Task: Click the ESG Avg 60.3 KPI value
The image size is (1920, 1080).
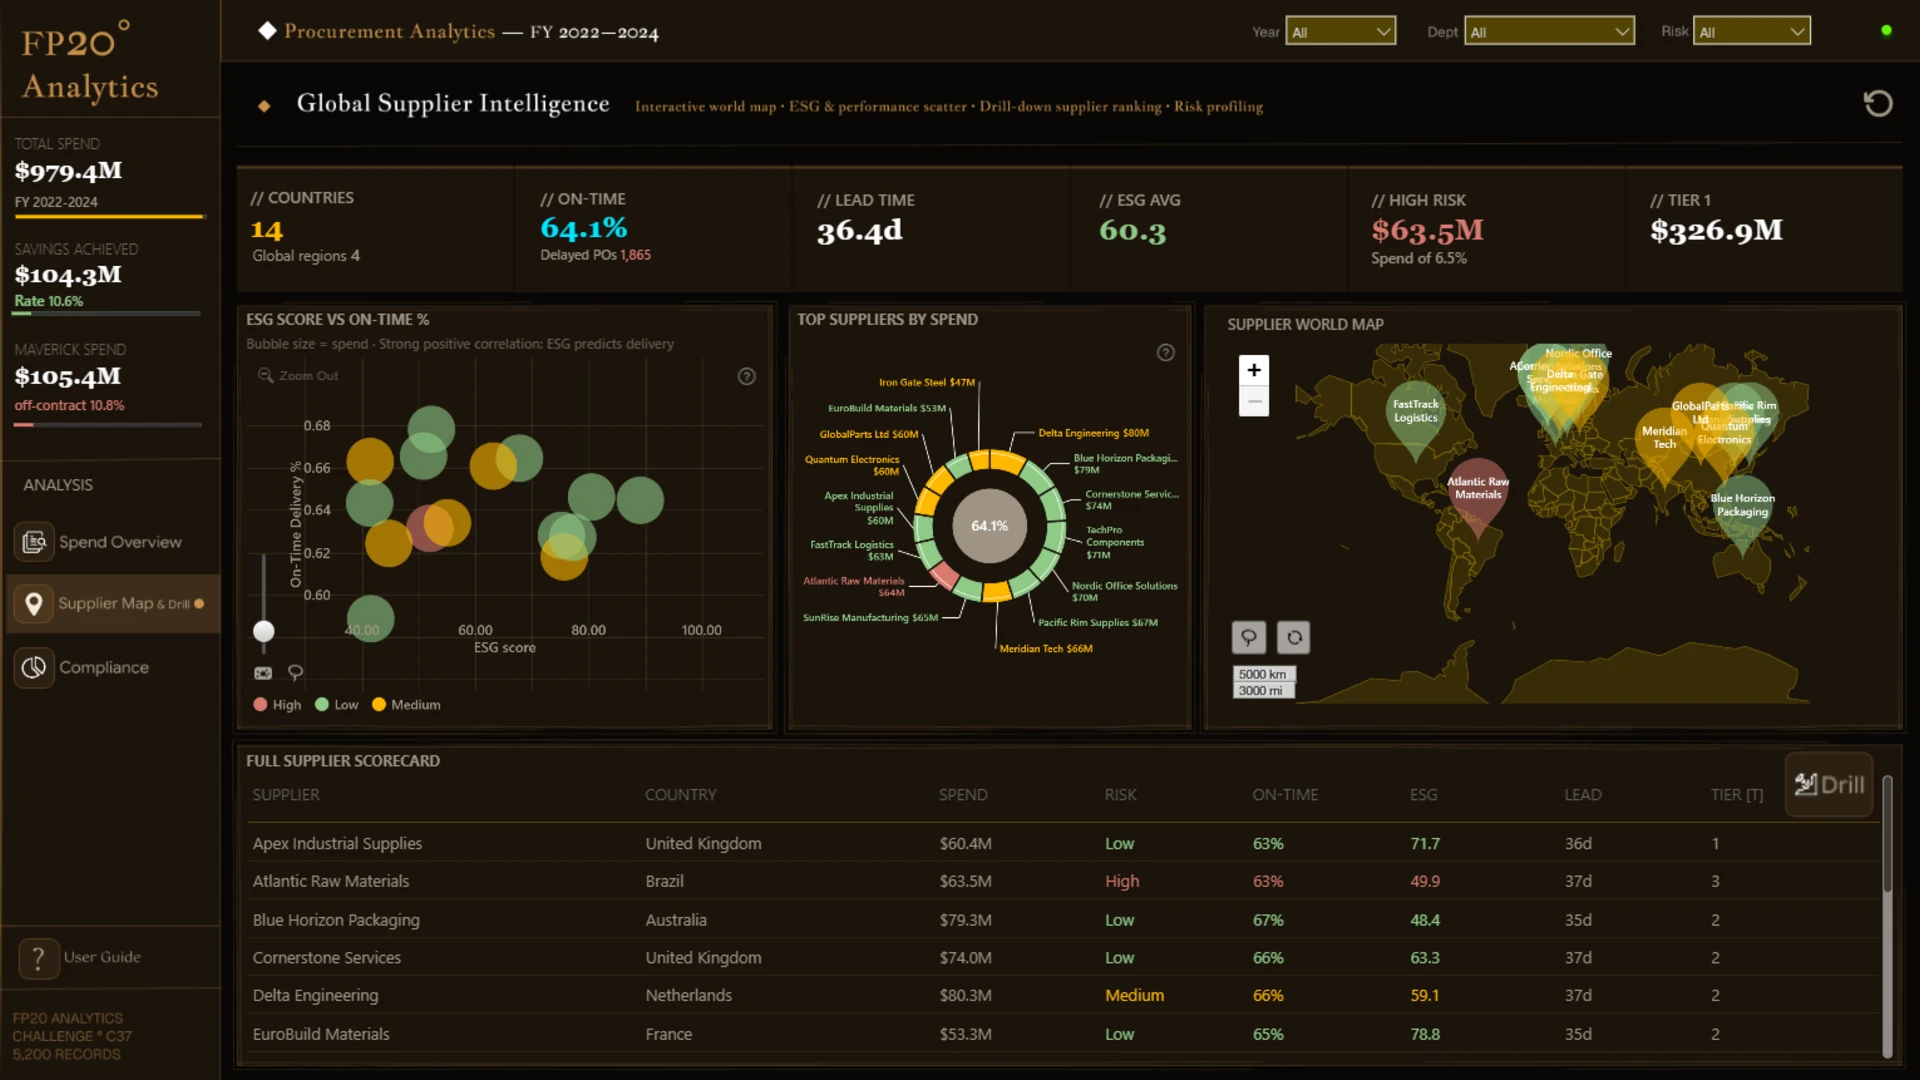Action: point(1133,231)
